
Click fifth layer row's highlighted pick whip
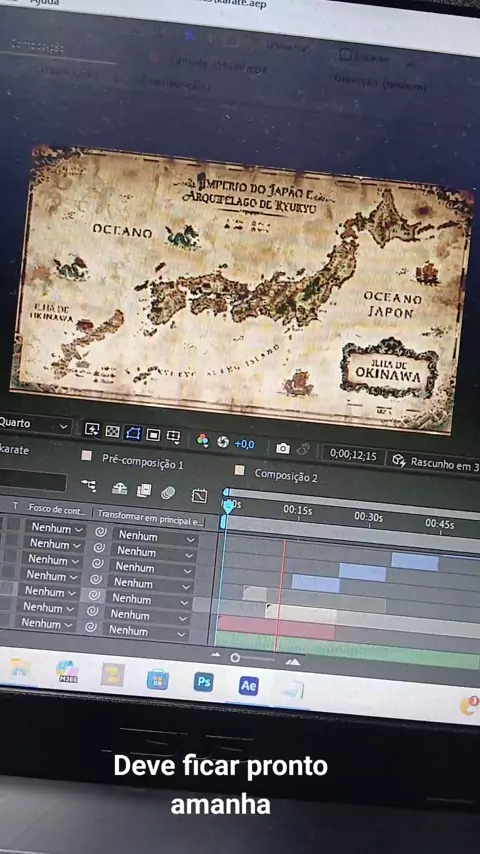[94, 595]
